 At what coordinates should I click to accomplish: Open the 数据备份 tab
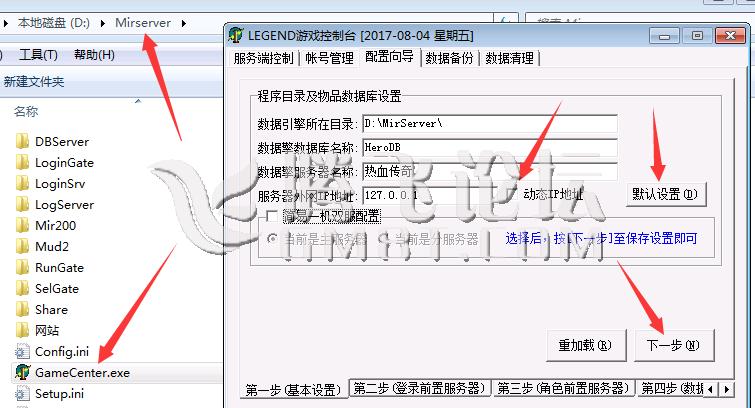pos(449,58)
